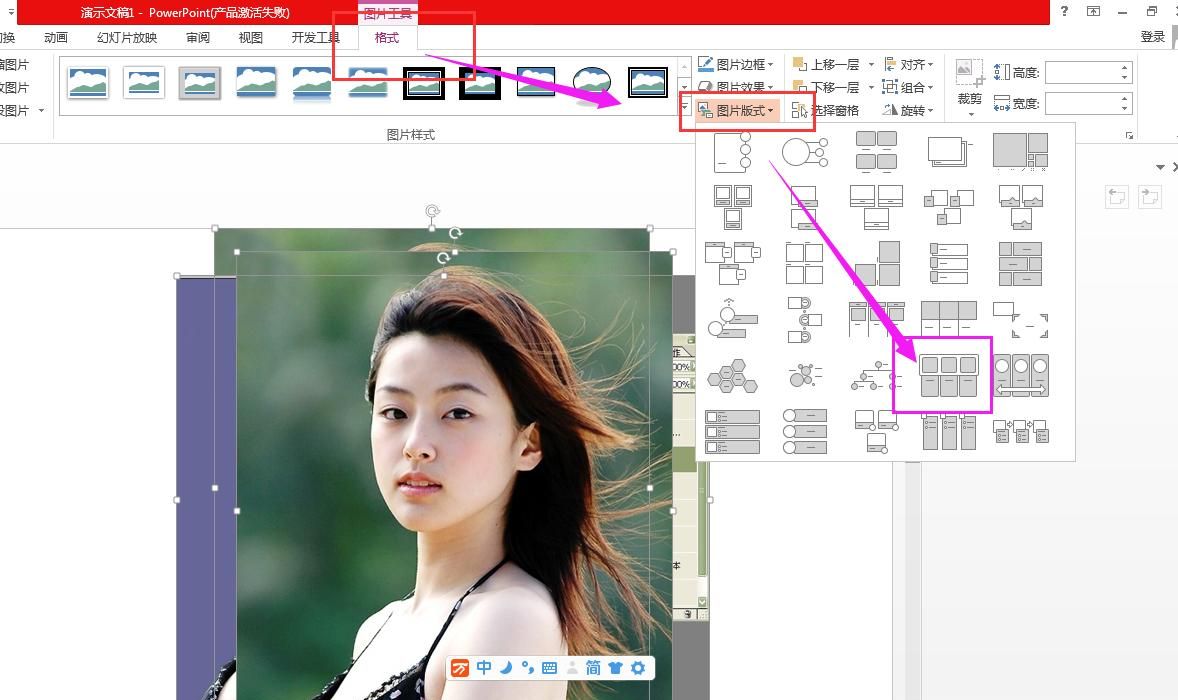The width and height of the screenshot is (1178, 700).
Task: Open the Rotate (旋转) dropdown
Action: coord(909,110)
